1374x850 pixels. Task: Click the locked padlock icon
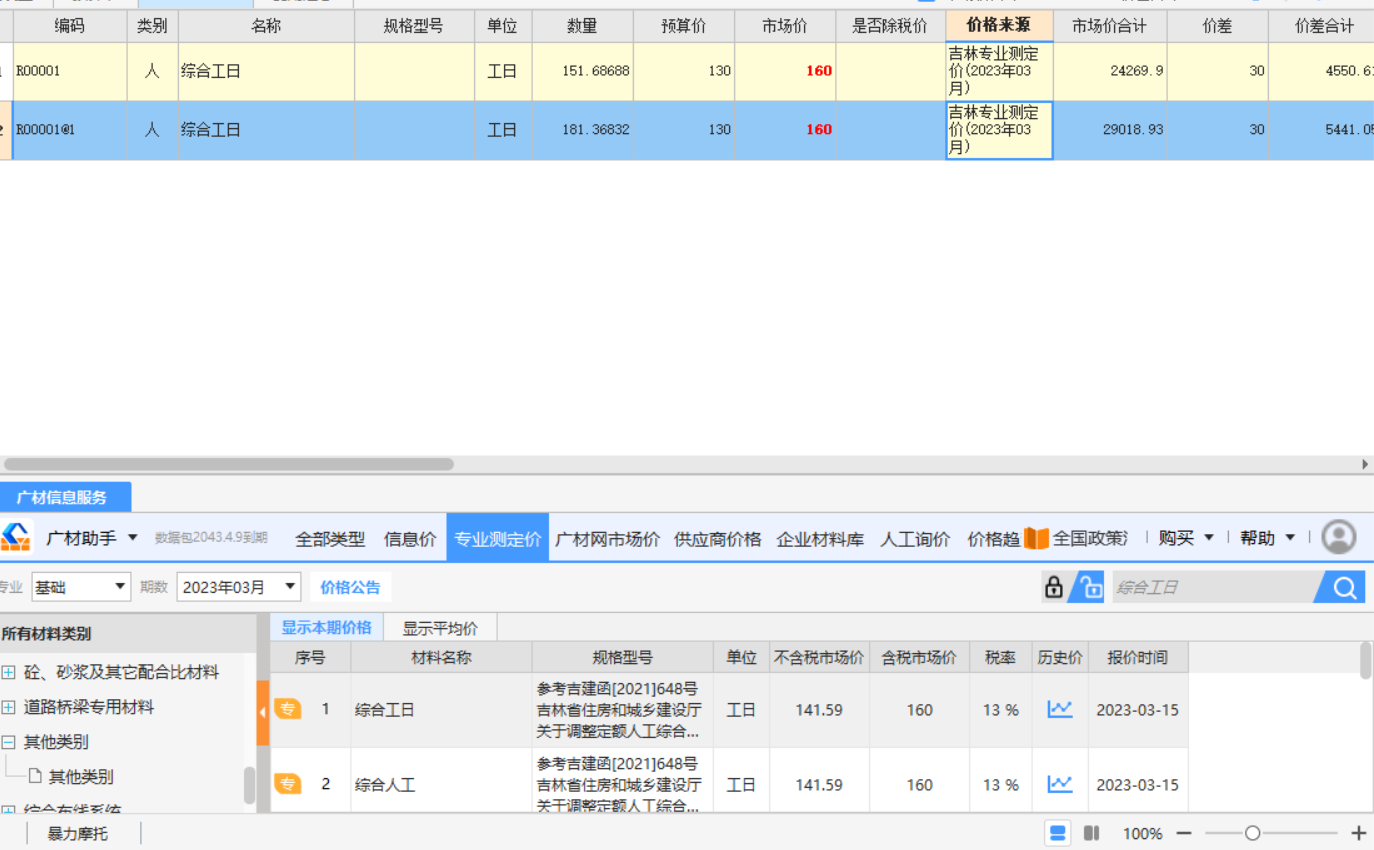click(1053, 587)
